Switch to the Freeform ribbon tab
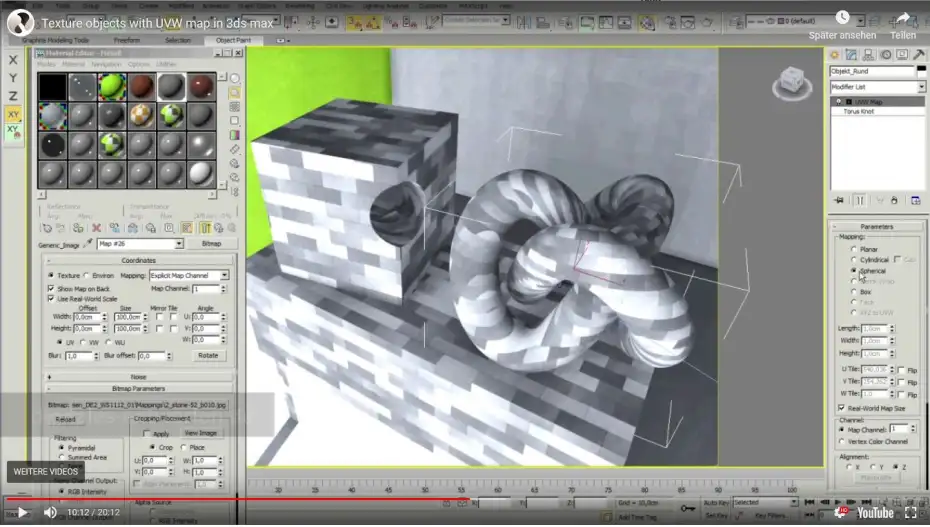Screen dimensions: 930x527 point(127,40)
